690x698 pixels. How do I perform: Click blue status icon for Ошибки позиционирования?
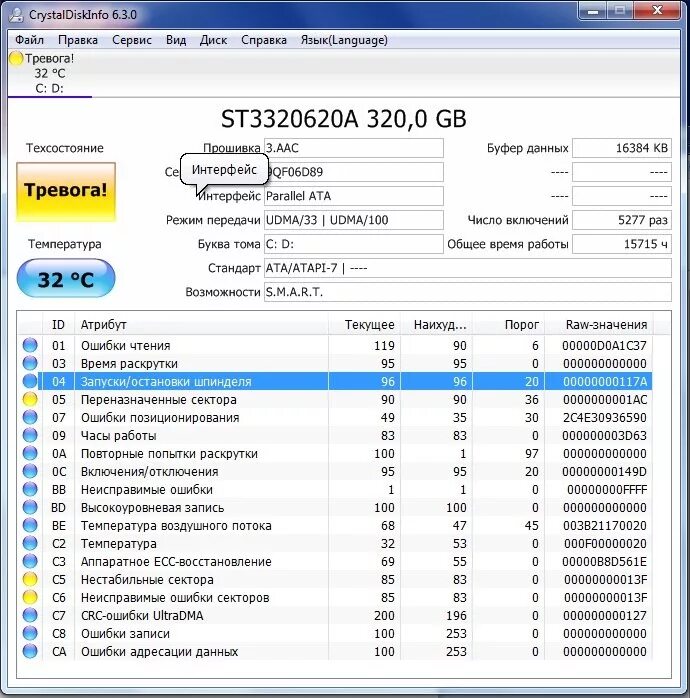(30, 417)
